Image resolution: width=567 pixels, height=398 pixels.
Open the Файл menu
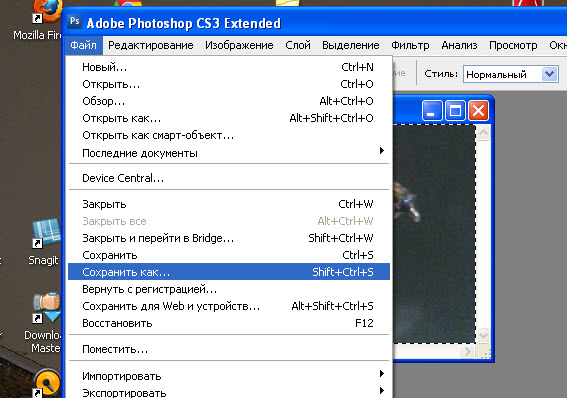click(x=84, y=46)
